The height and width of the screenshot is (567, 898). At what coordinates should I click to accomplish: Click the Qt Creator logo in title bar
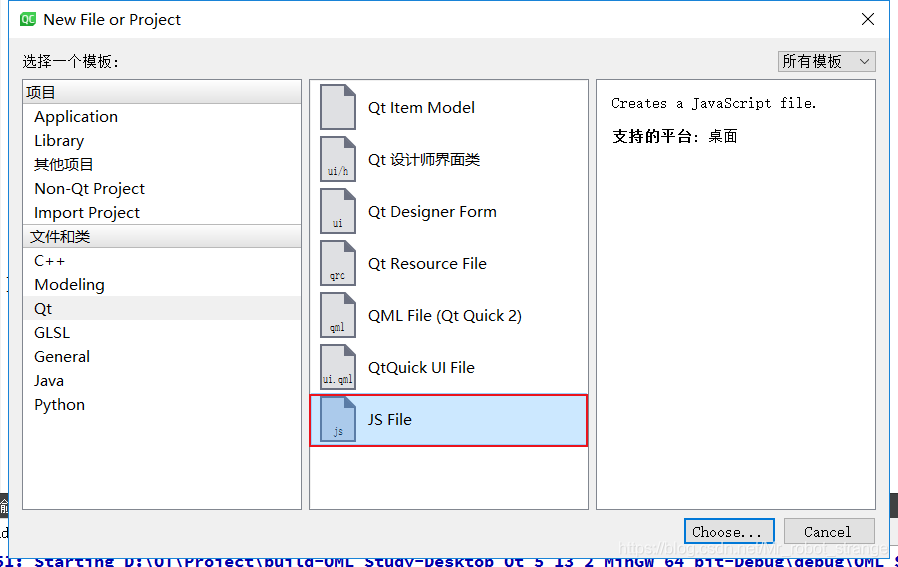pyautogui.click(x=28, y=19)
